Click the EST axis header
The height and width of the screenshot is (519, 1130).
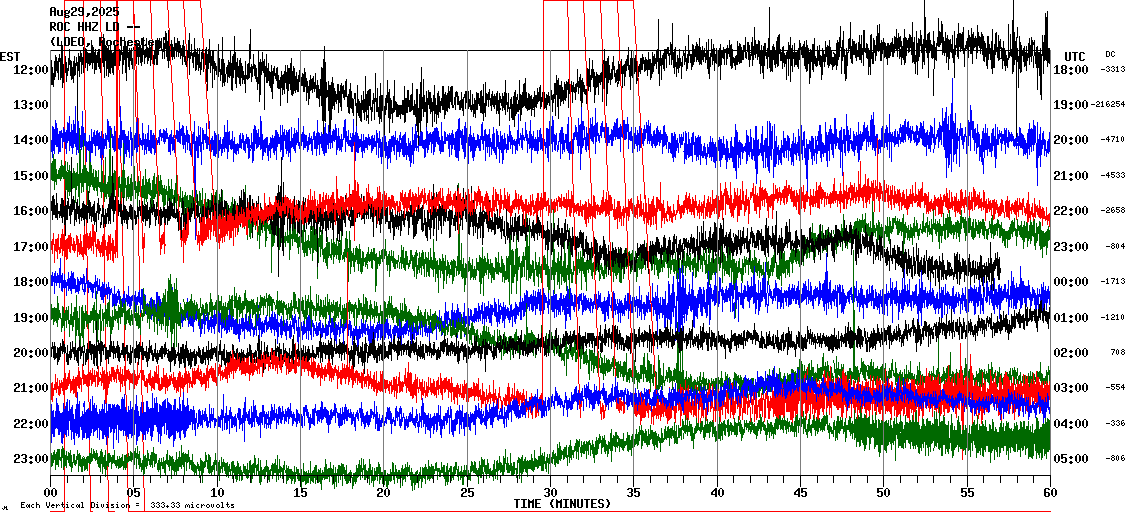(x=10, y=56)
